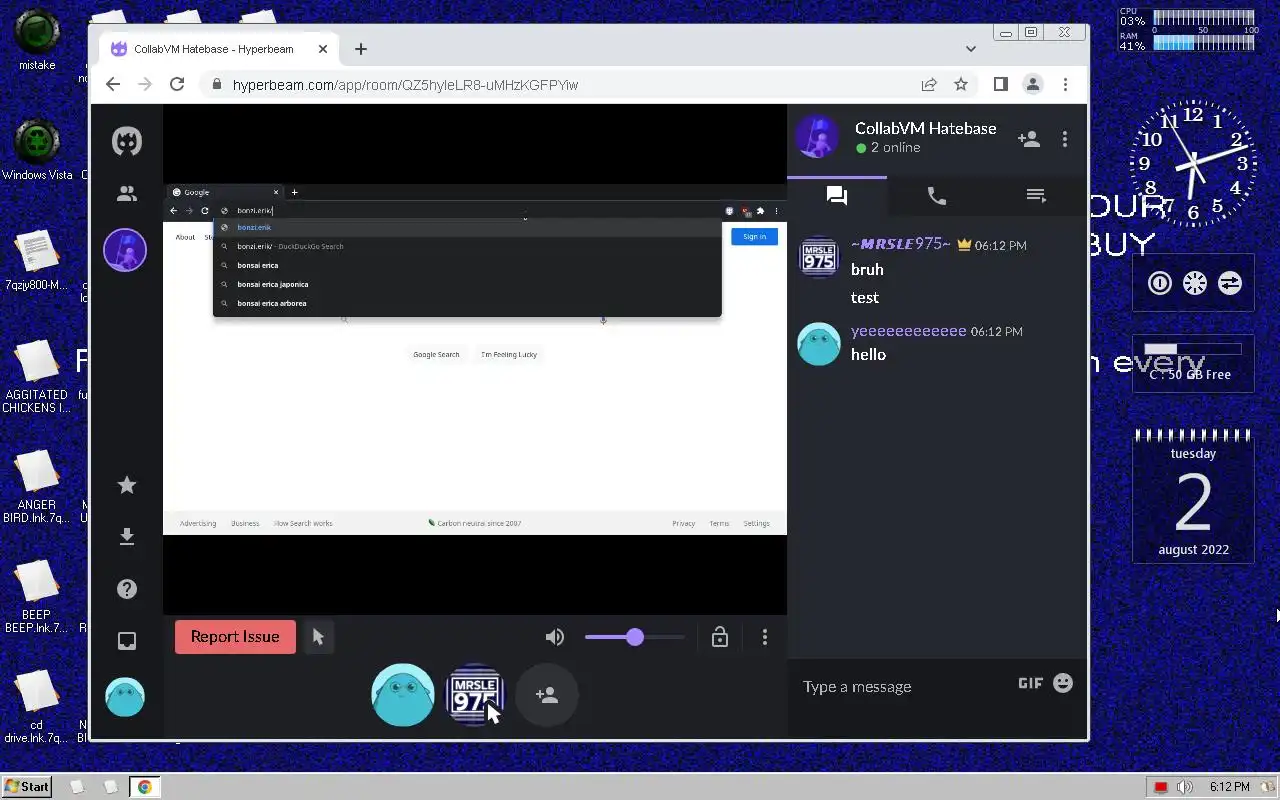Switch to the playlist queue tab

(x=1036, y=196)
